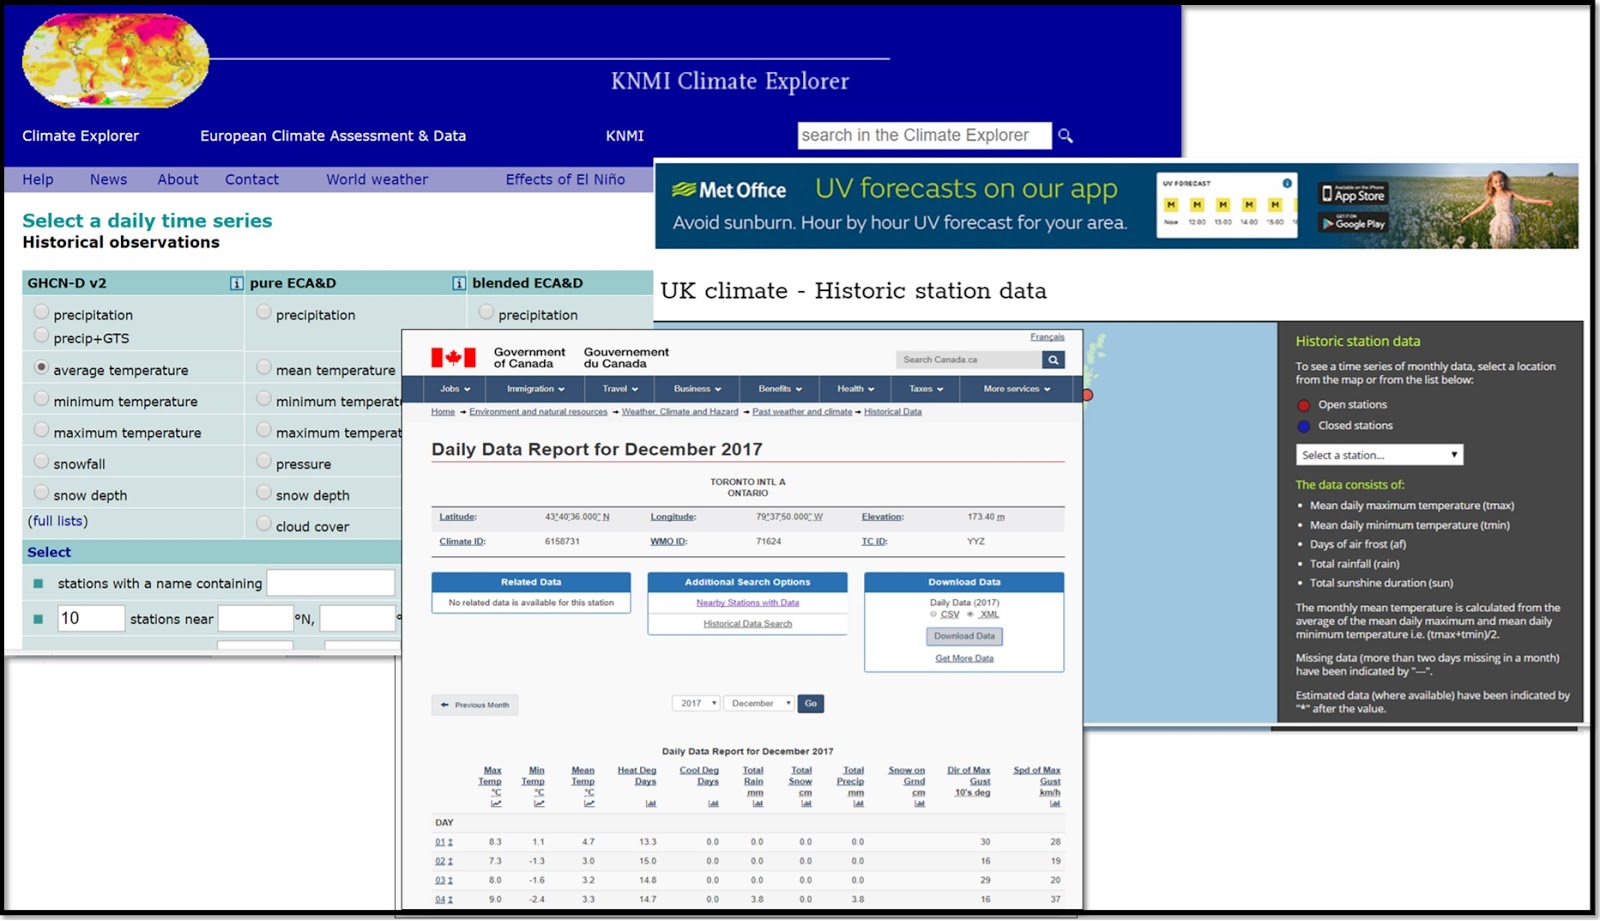Click the App Store badge
The image size is (1600, 921).
tap(1353, 193)
